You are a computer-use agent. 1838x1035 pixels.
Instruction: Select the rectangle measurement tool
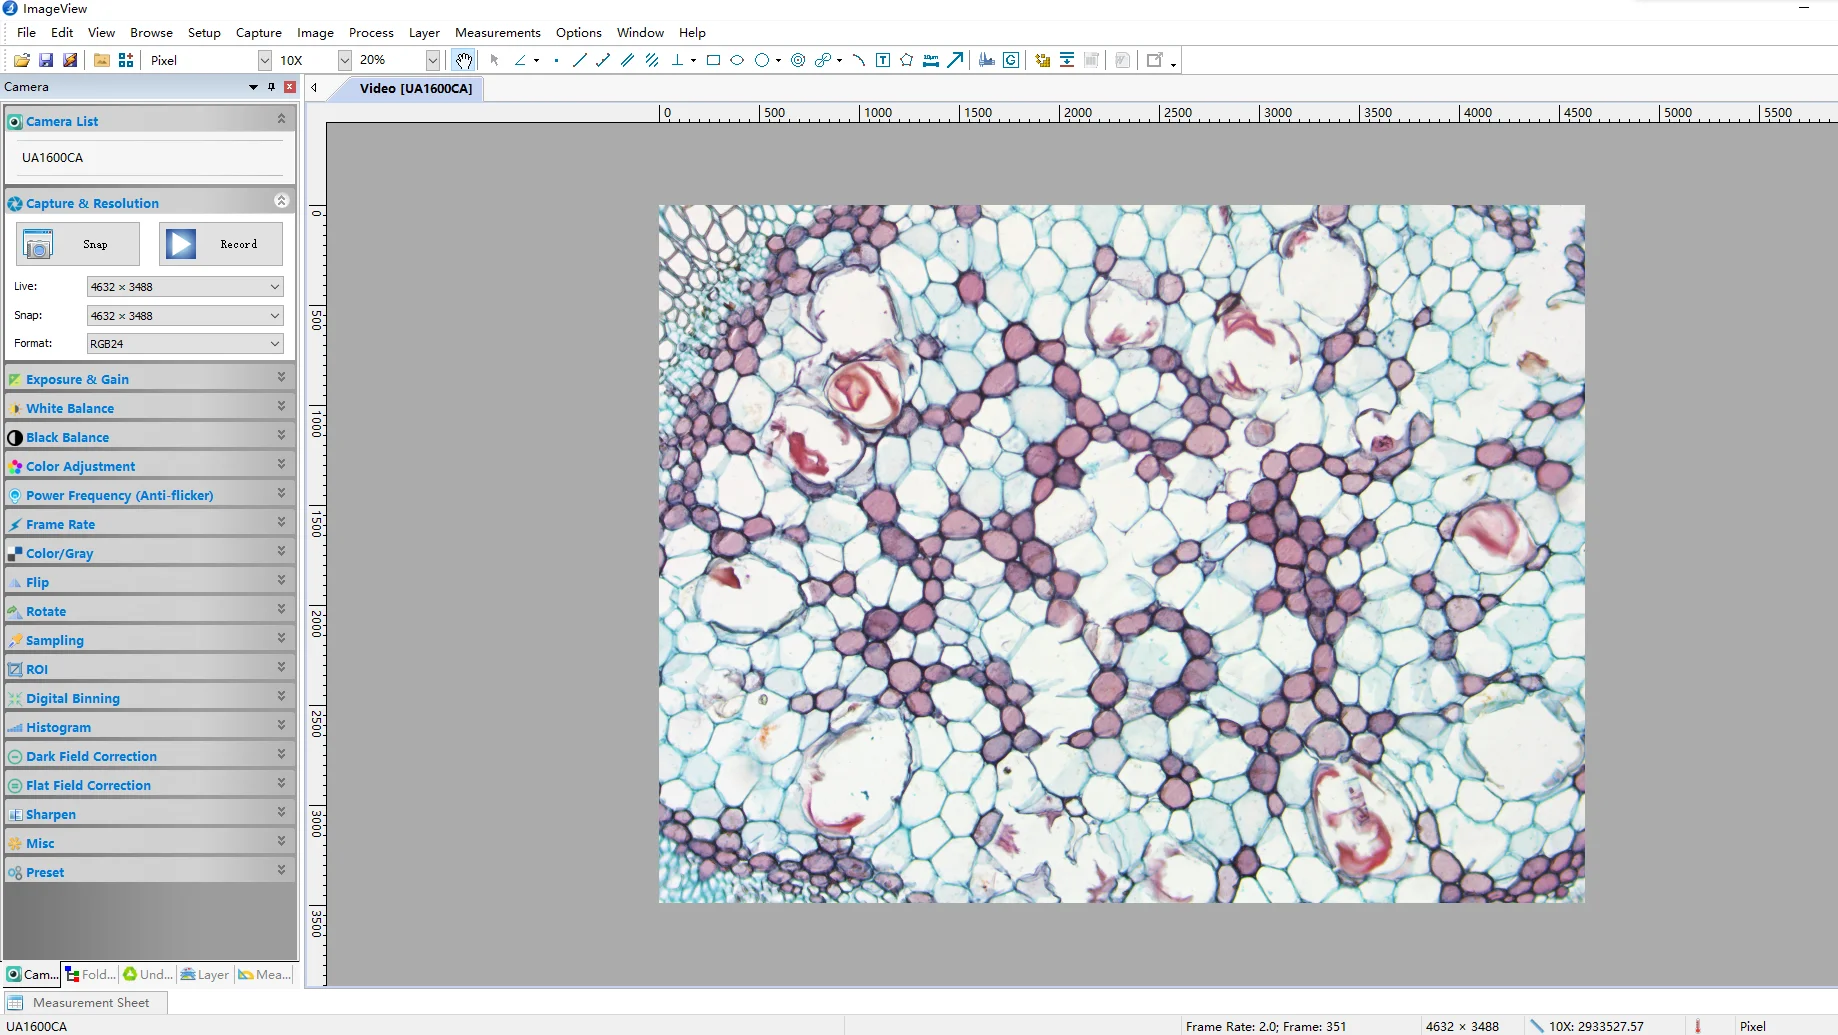713,60
